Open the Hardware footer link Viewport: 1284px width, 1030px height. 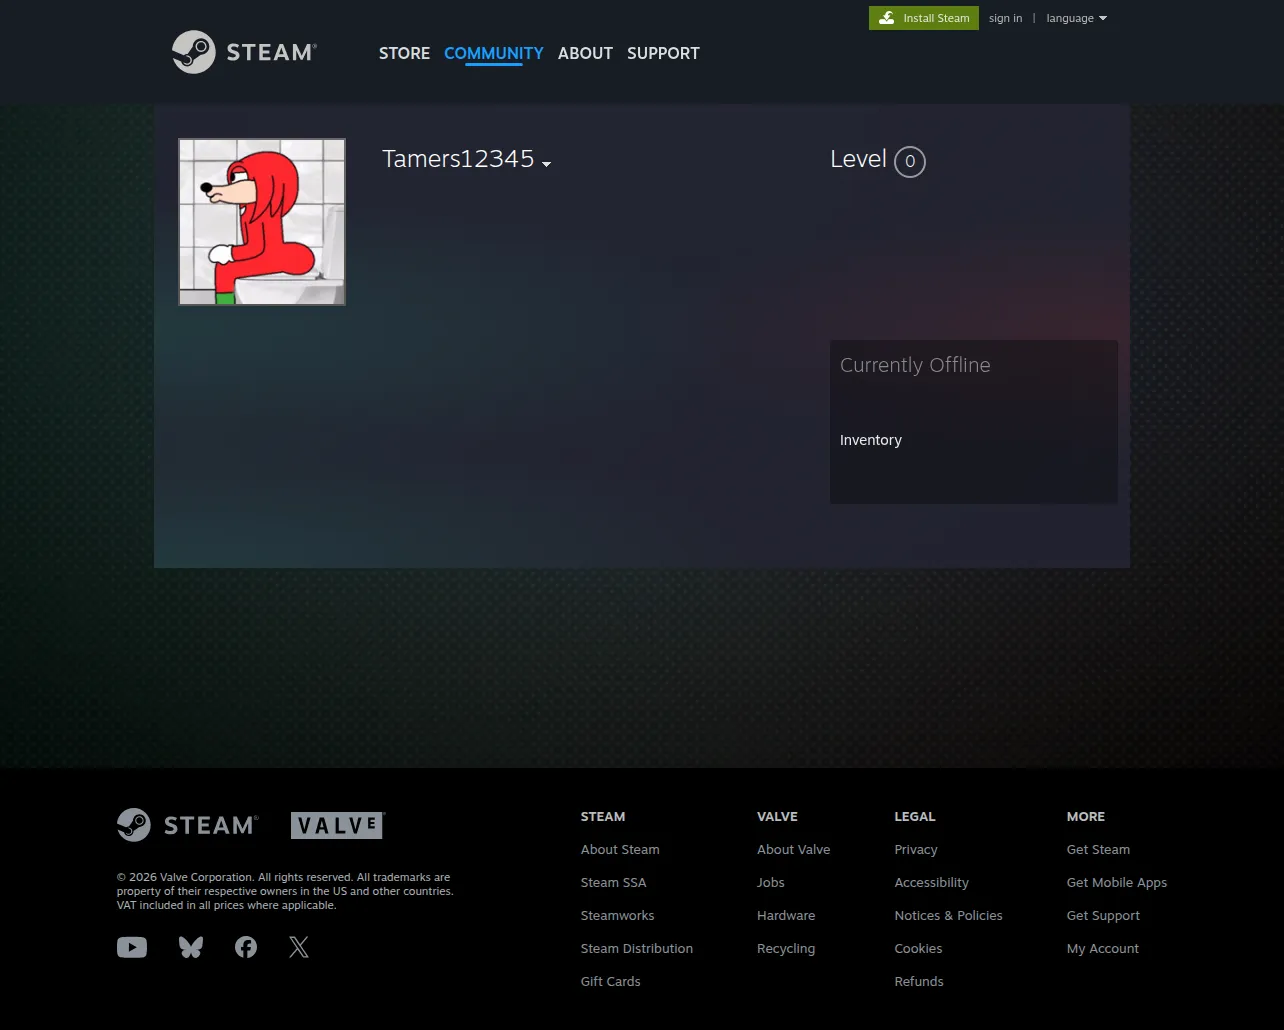[786, 915]
